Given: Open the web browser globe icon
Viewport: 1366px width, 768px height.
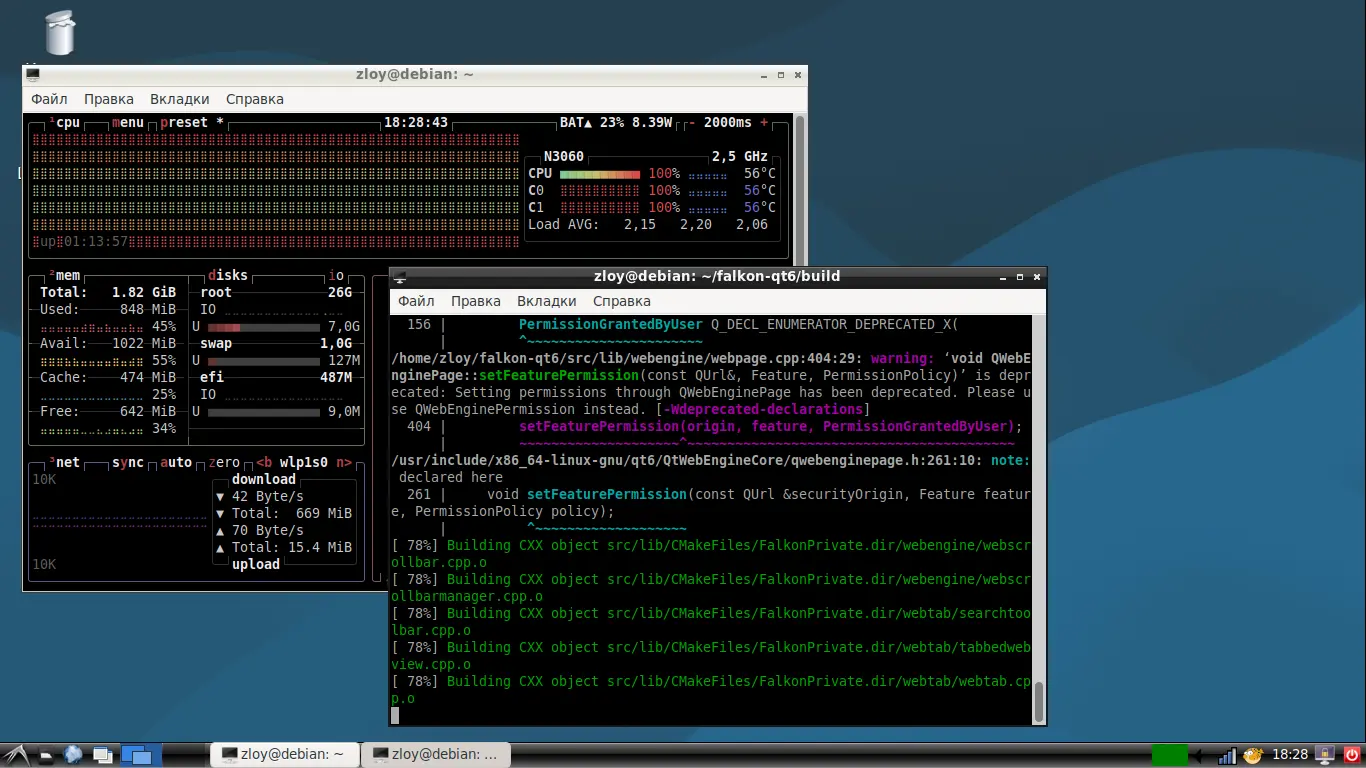Looking at the screenshot, I should [x=74, y=755].
